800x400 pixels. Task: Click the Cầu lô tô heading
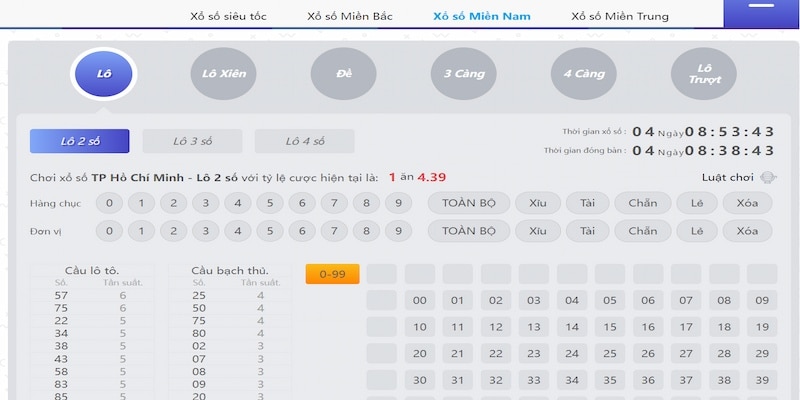coord(92,271)
